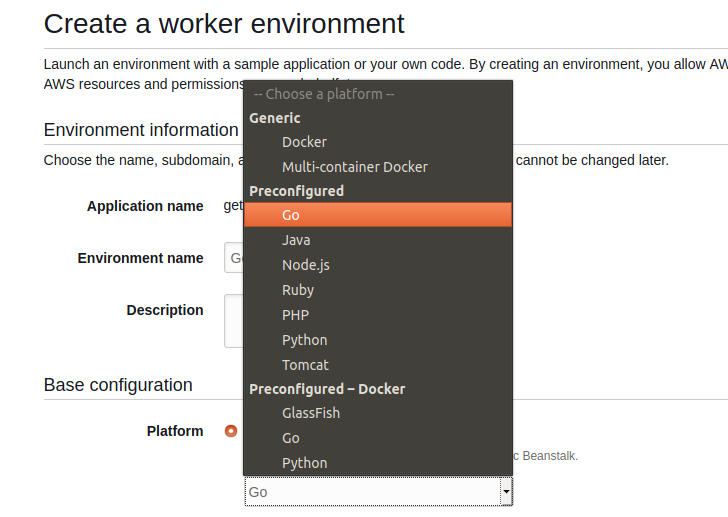The width and height of the screenshot is (728, 517).
Task: Choose the Multi-container Docker platform
Action: [354, 167]
